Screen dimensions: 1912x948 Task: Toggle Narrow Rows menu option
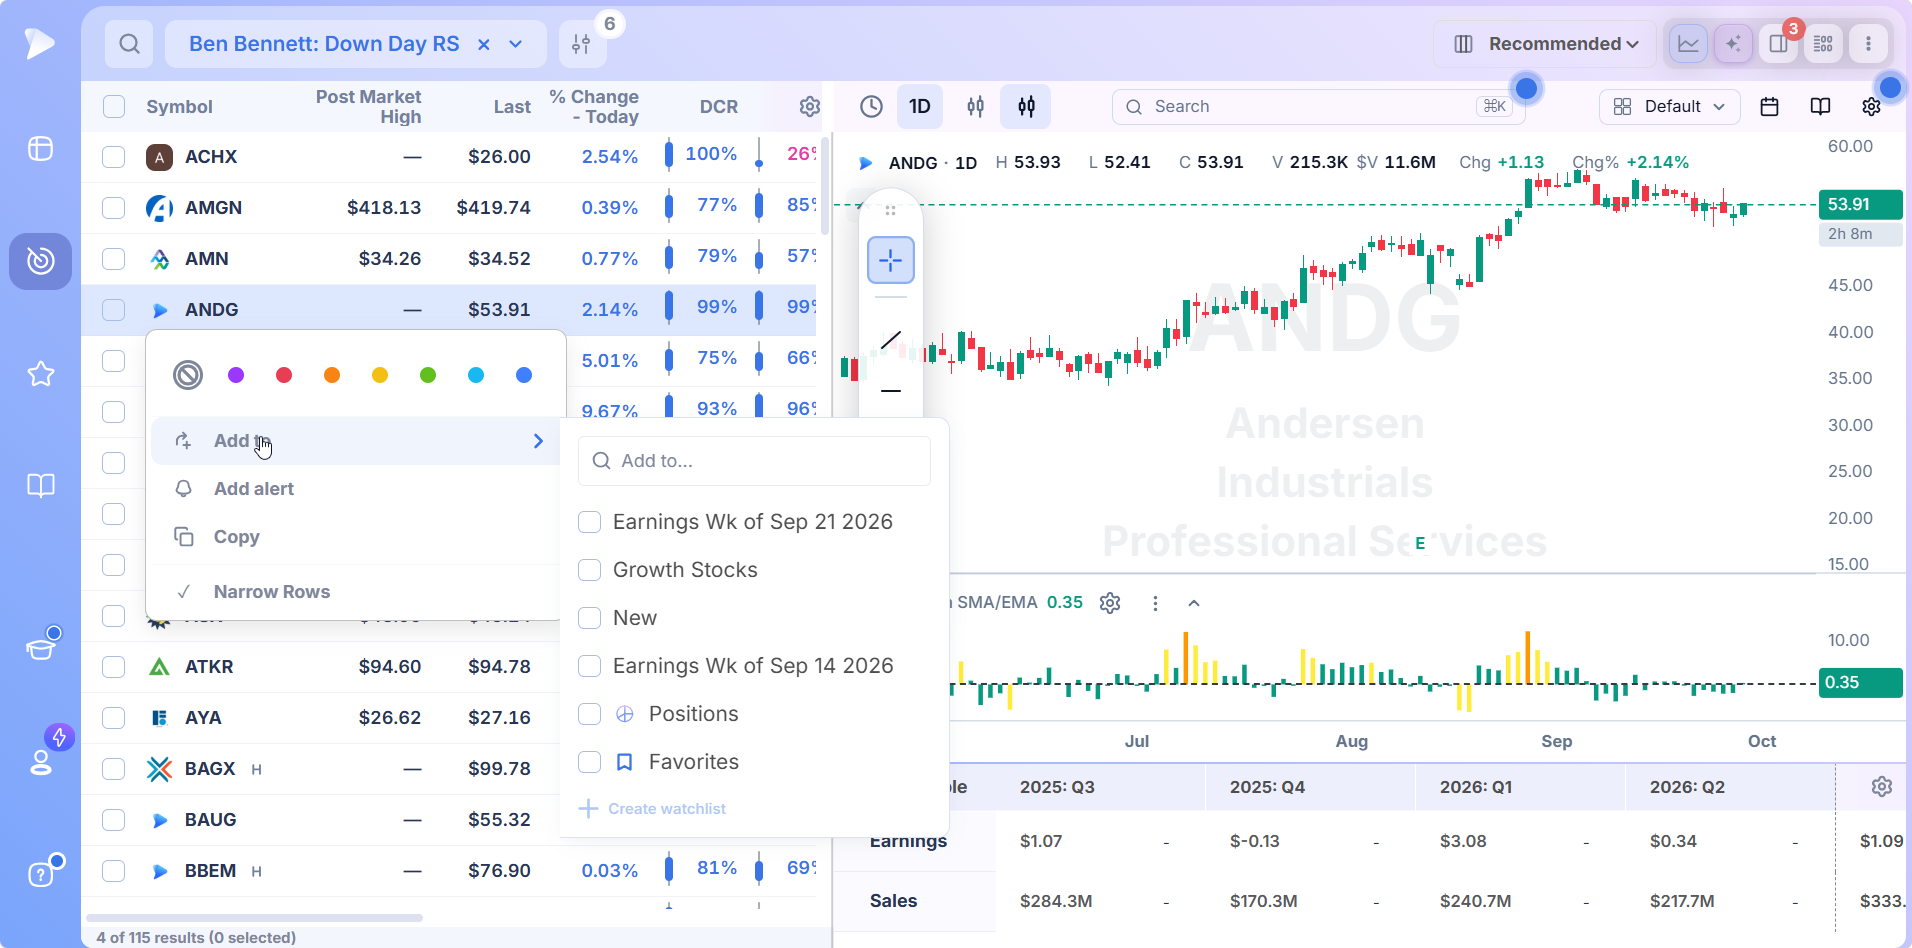(x=357, y=592)
